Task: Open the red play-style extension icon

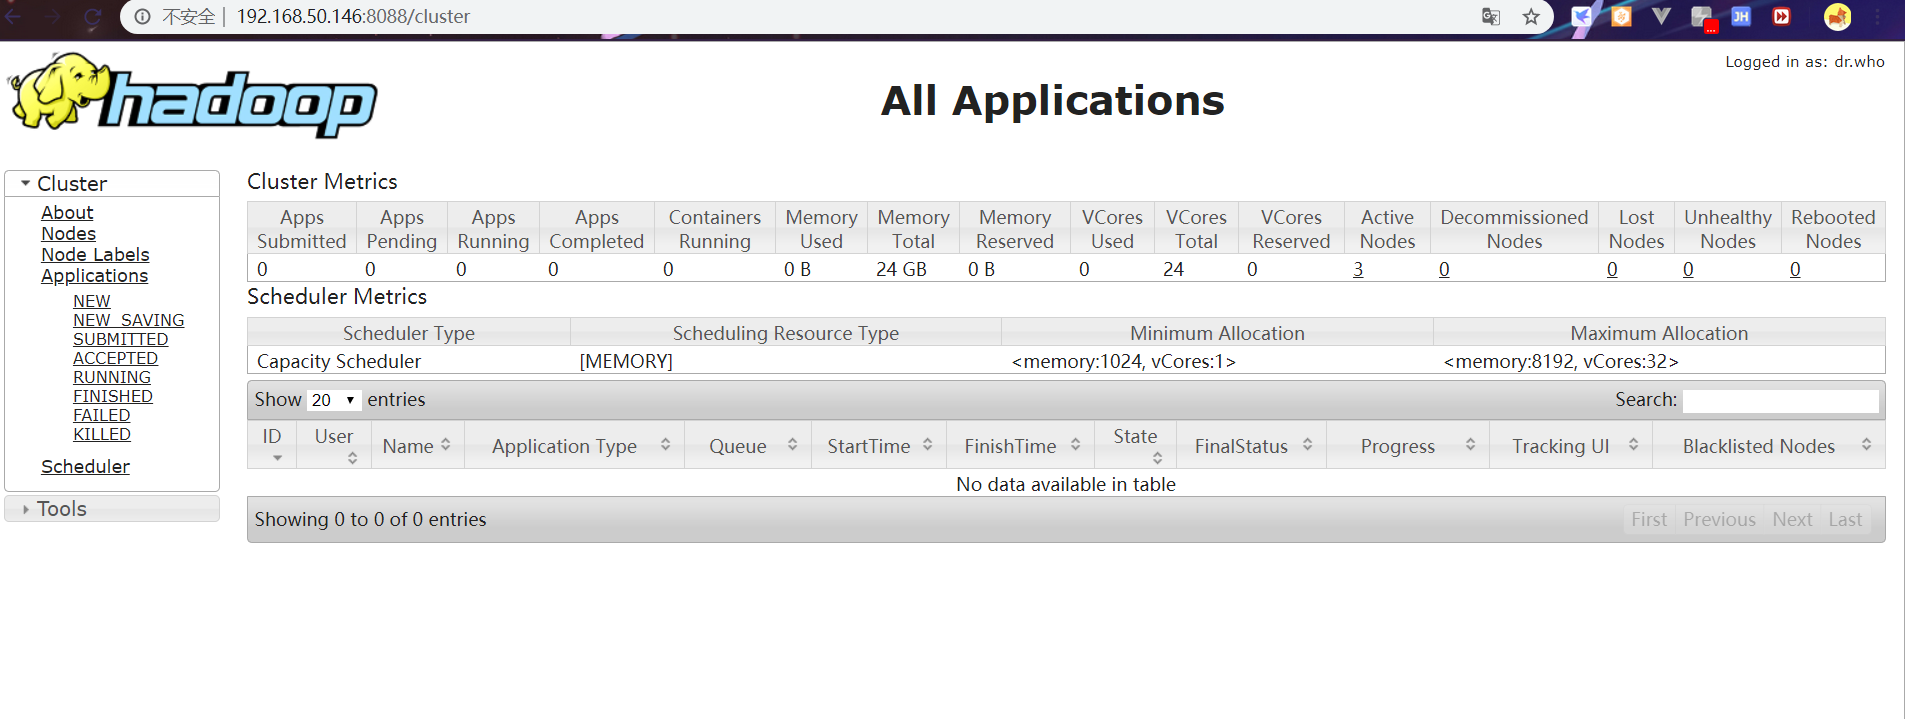Action: tap(1781, 16)
